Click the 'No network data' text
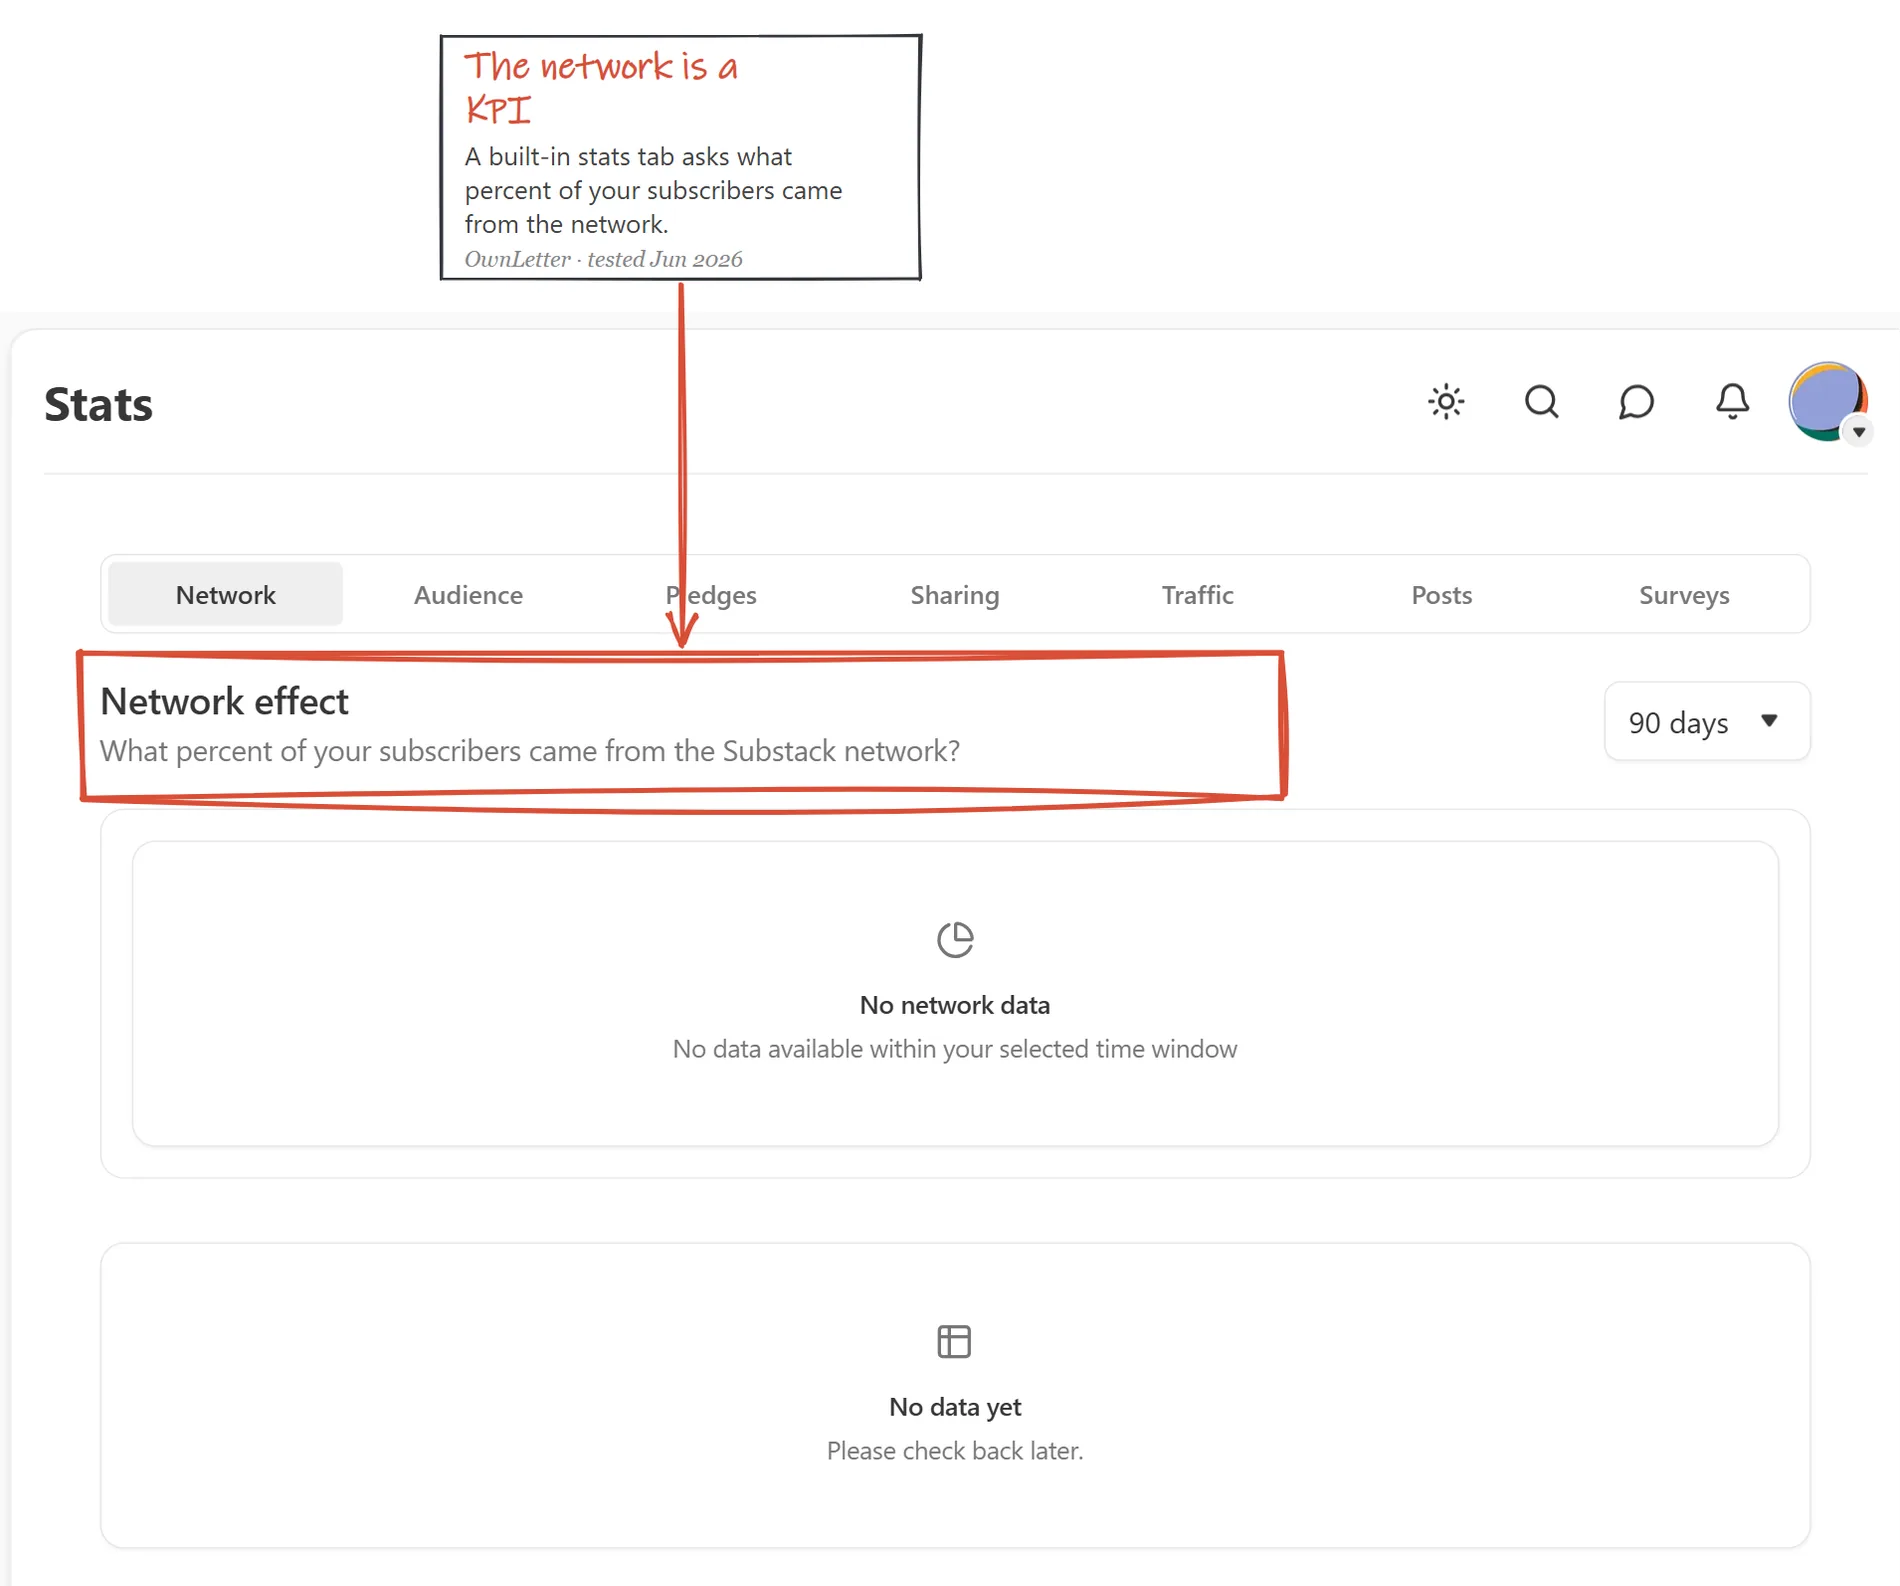Viewport: 1900px width, 1586px height. click(955, 1005)
